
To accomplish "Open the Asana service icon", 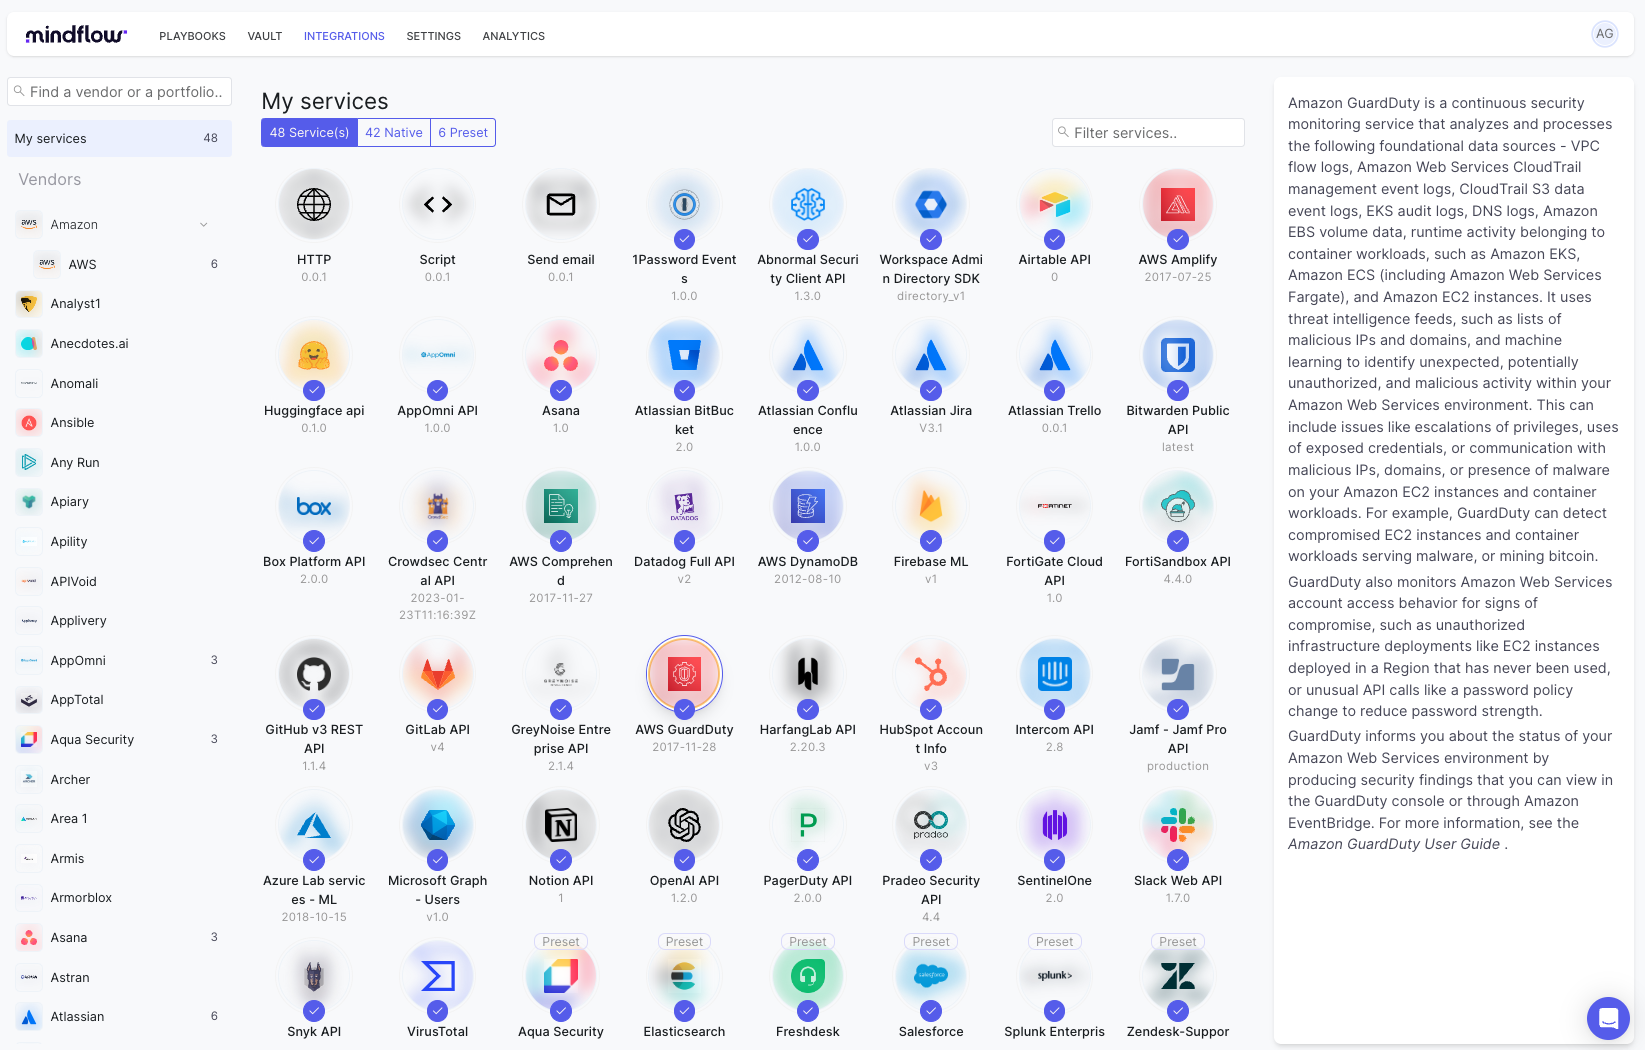I will 561,355.
